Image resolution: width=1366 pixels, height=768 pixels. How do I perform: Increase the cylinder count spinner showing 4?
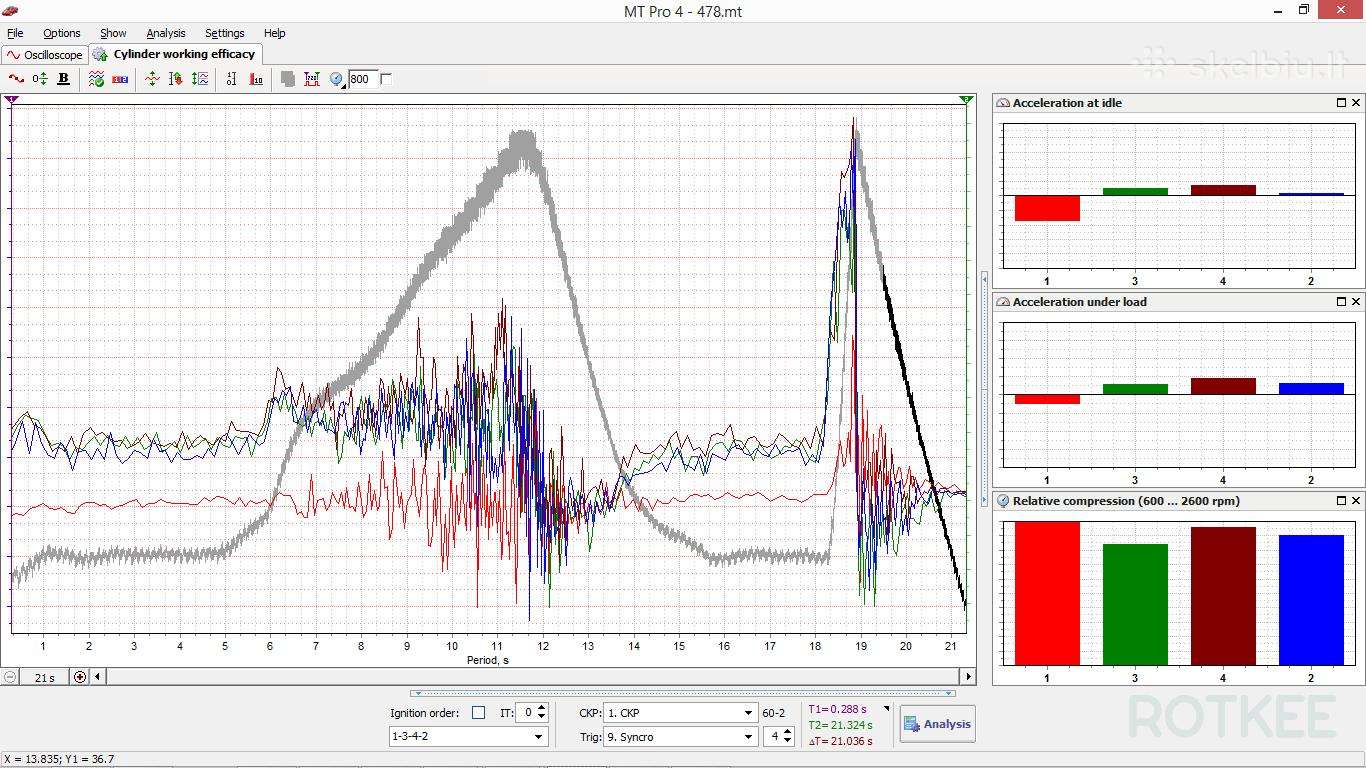coord(788,732)
